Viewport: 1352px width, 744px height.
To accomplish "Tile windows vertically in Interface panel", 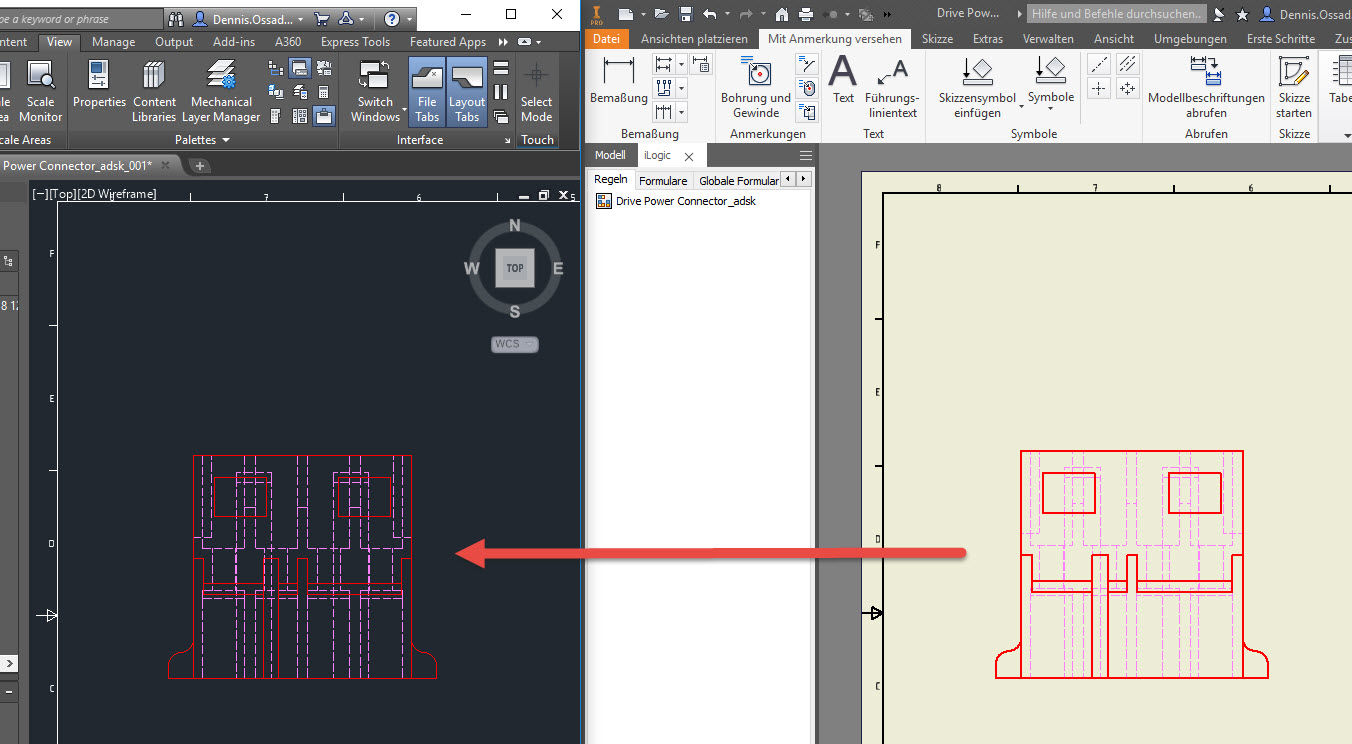I will [501, 92].
